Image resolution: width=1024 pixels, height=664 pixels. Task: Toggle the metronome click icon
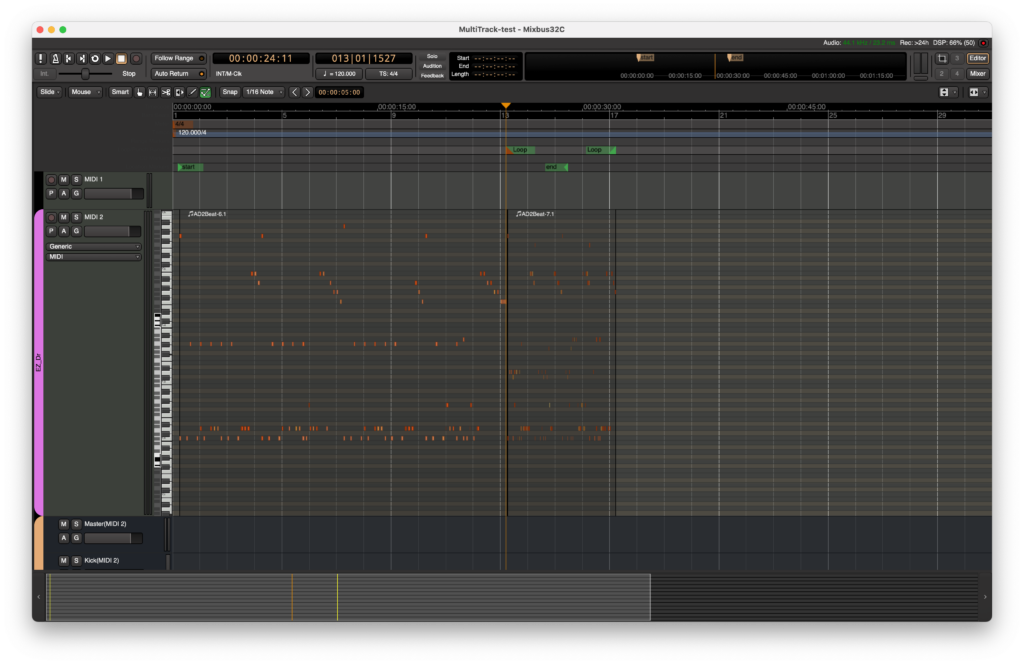tap(55, 59)
